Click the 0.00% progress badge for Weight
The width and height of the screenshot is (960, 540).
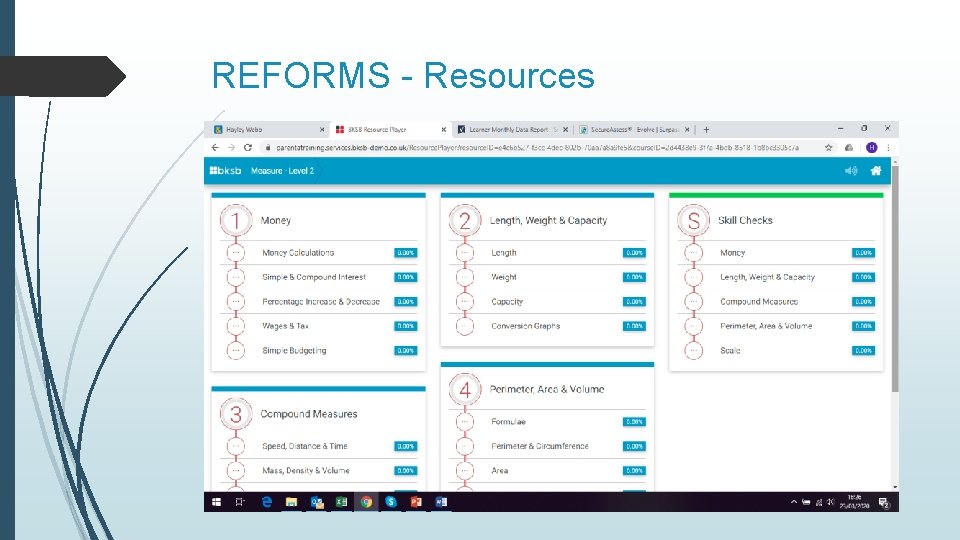tap(634, 277)
